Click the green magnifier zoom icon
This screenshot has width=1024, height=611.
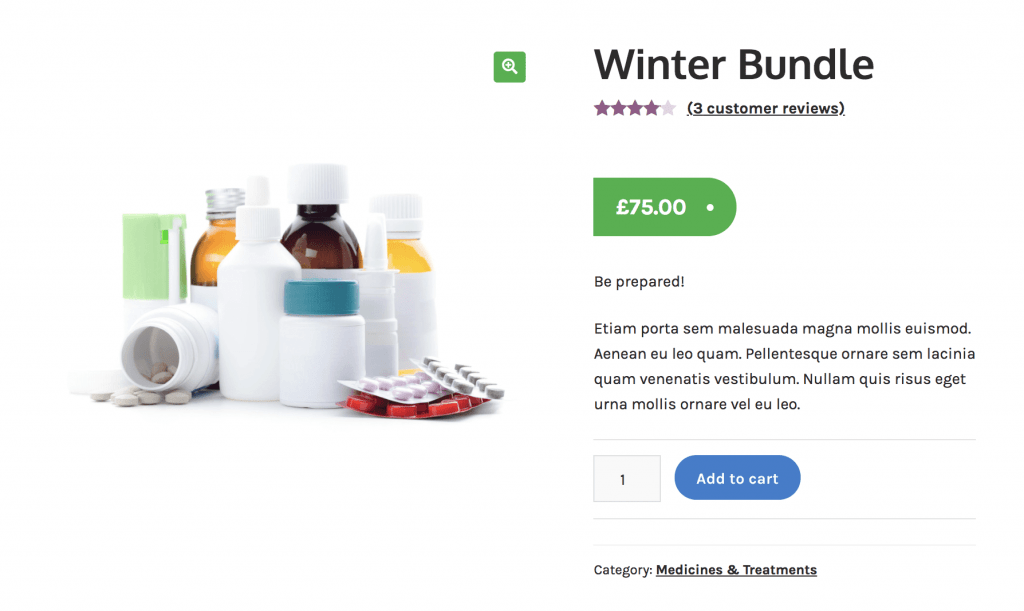click(x=509, y=67)
